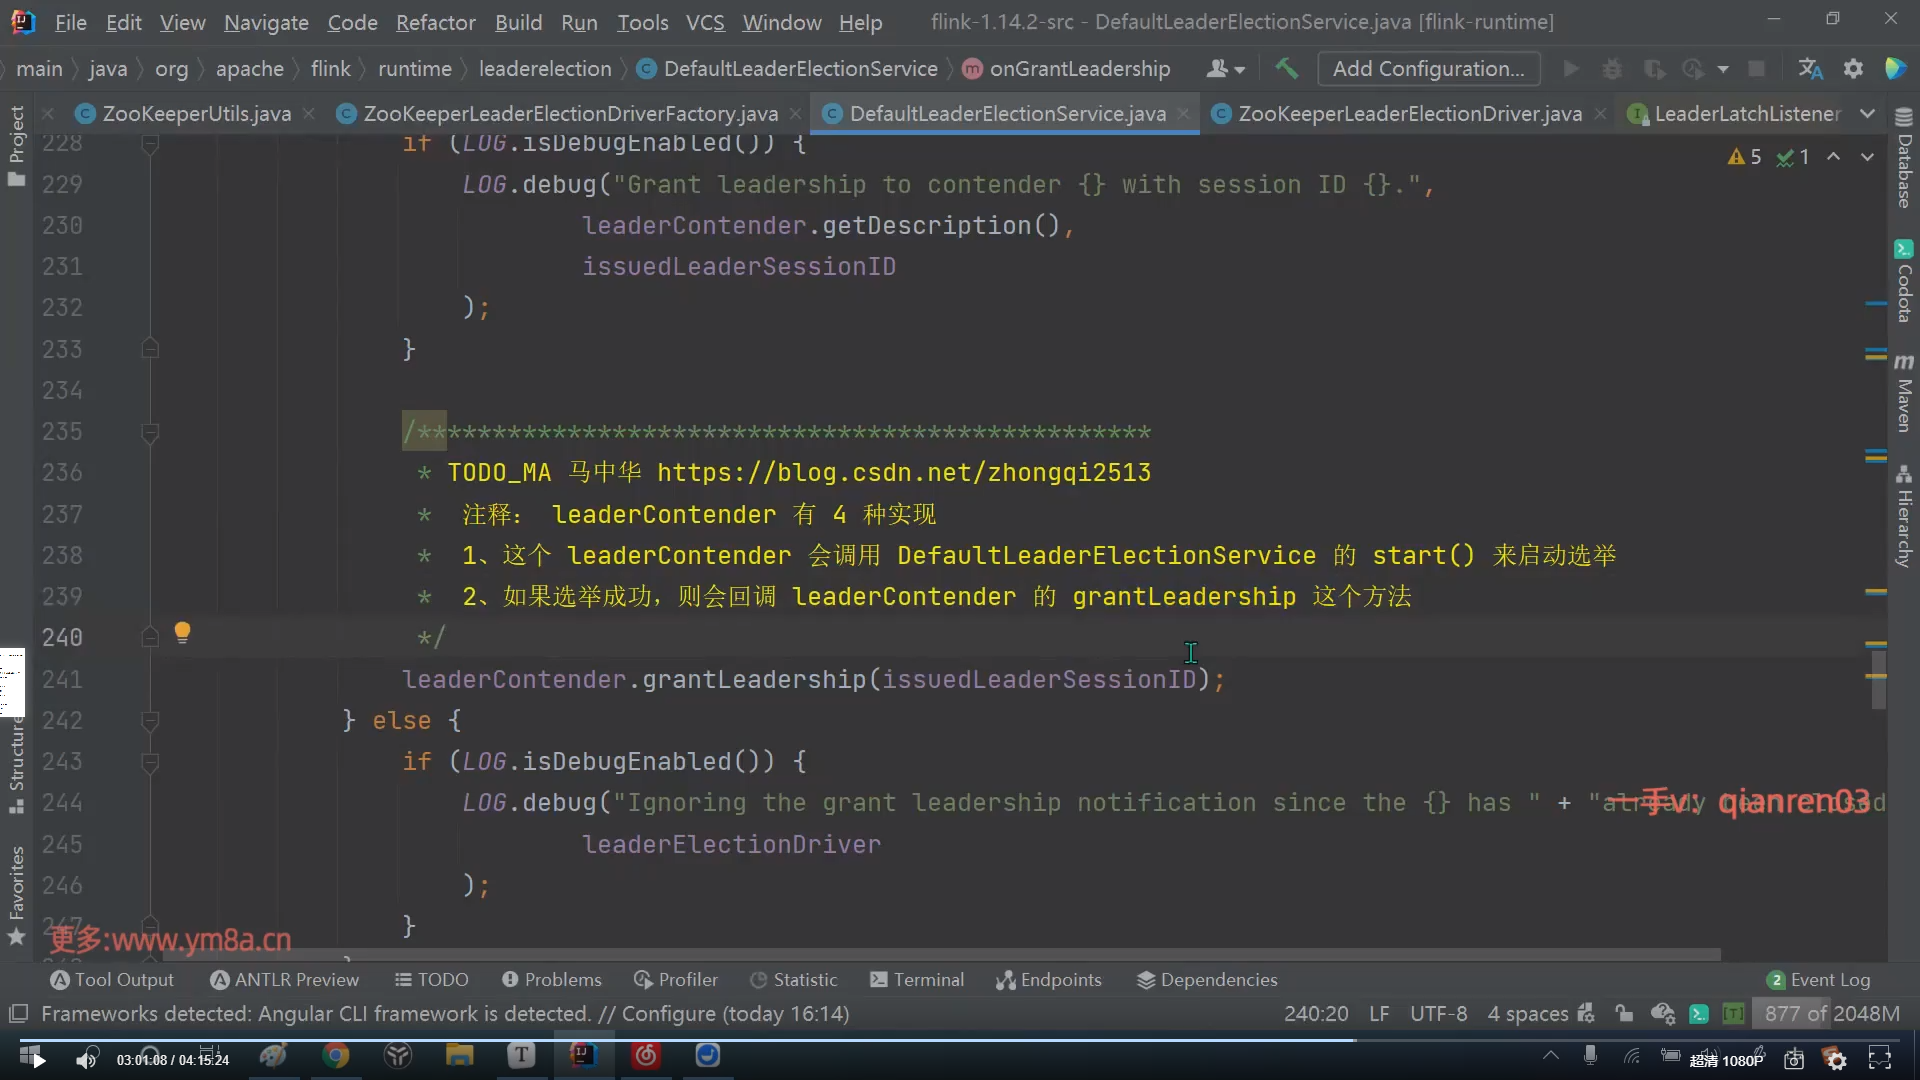Open the Refactor menu
1920x1080 pixels.
coord(435,22)
